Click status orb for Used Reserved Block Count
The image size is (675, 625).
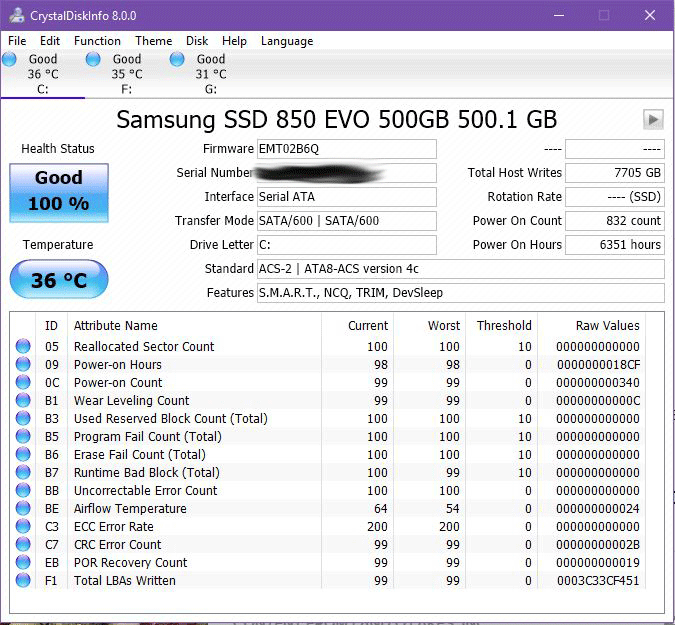click(23, 418)
